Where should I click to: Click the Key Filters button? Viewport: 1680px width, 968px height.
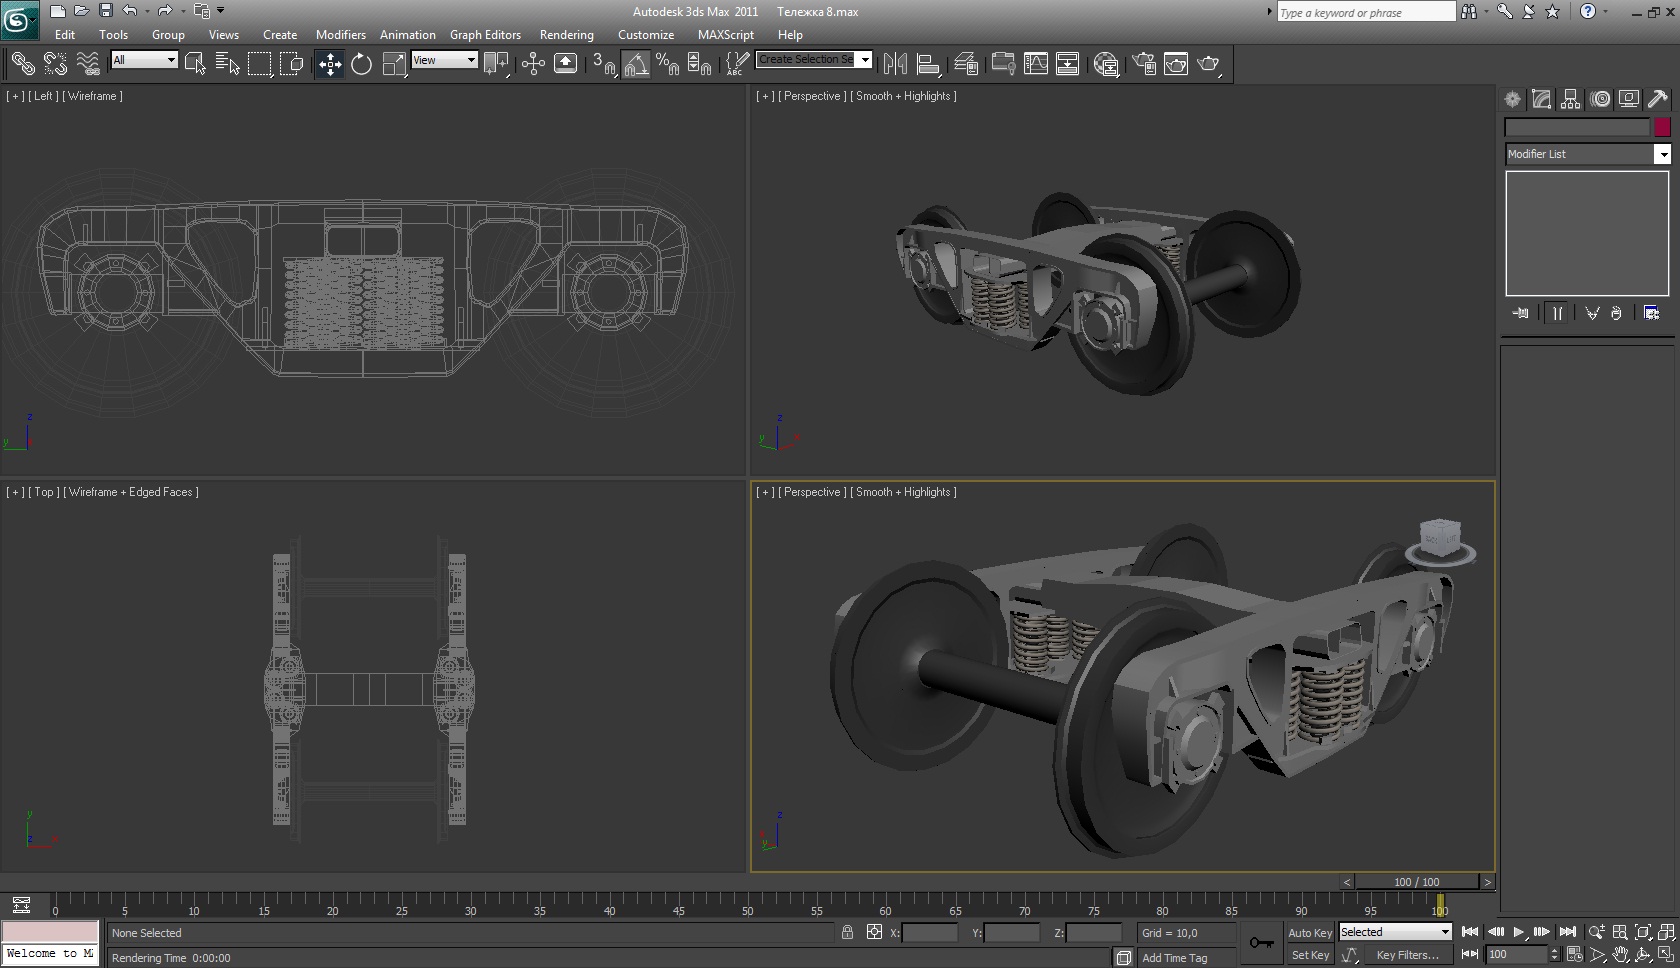[1406, 955]
